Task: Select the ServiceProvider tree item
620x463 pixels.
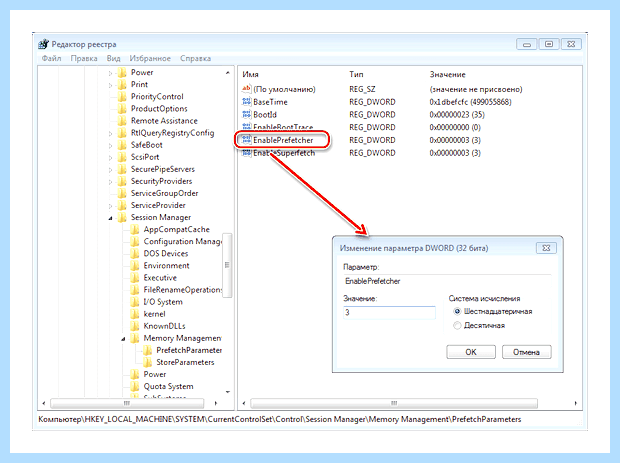Action: click(x=158, y=205)
